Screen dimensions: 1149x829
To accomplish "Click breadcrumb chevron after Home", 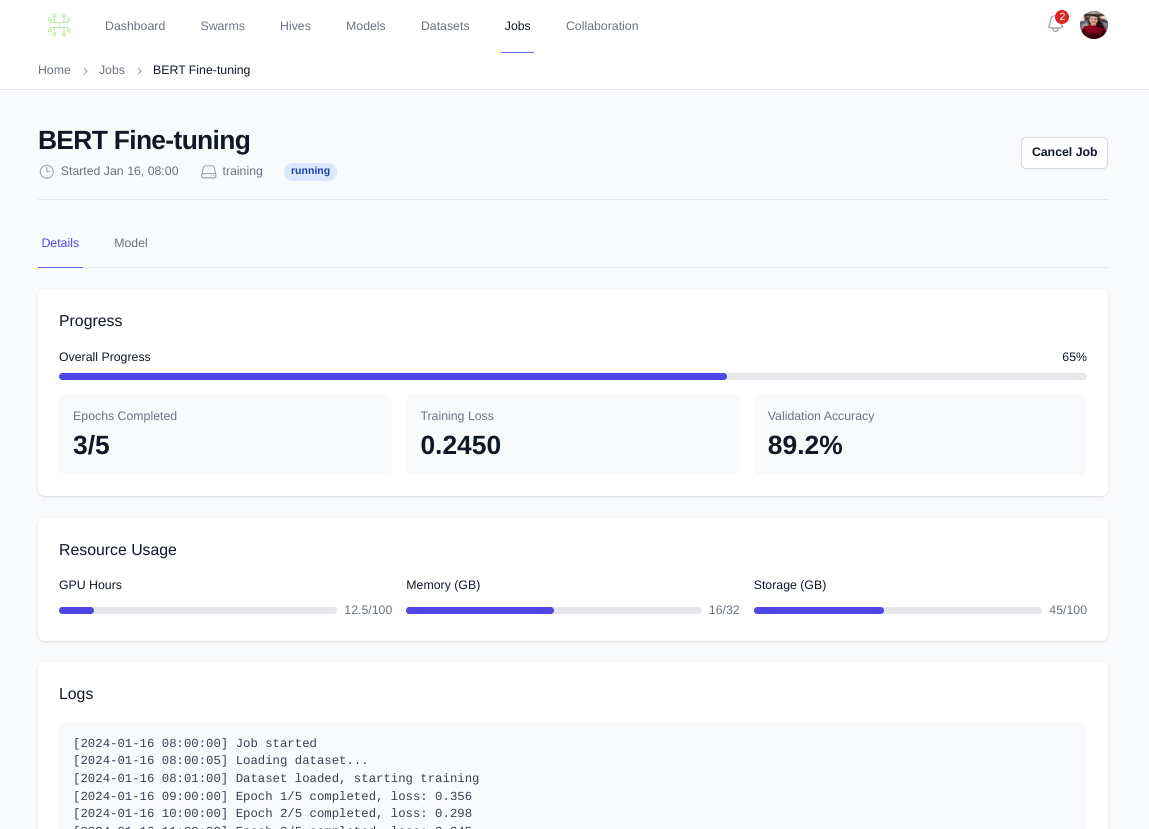I will point(85,71).
